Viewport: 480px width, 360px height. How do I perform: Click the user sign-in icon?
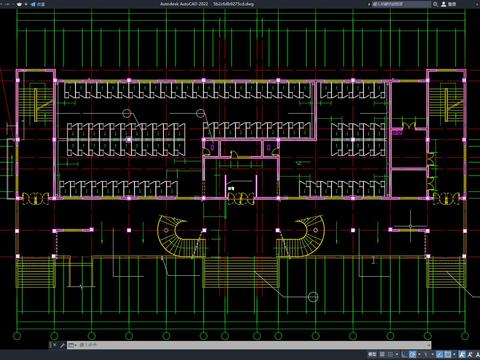click(444, 4)
